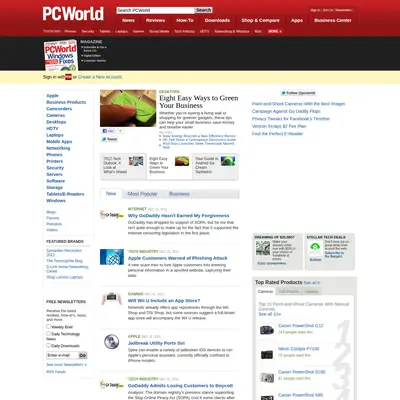Open Eight Easy Ways to Green headline
The height and width of the screenshot is (400, 400).
click(x=198, y=102)
